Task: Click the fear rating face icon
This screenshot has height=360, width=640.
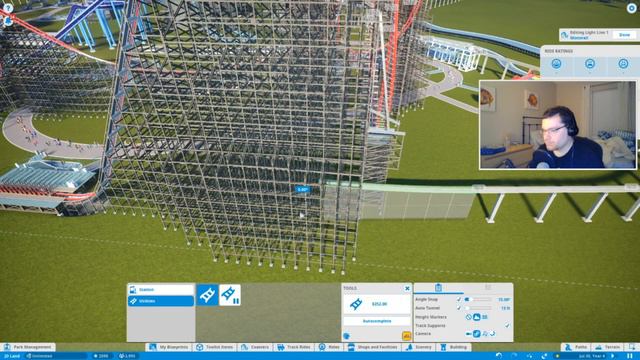Action: coord(590,64)
